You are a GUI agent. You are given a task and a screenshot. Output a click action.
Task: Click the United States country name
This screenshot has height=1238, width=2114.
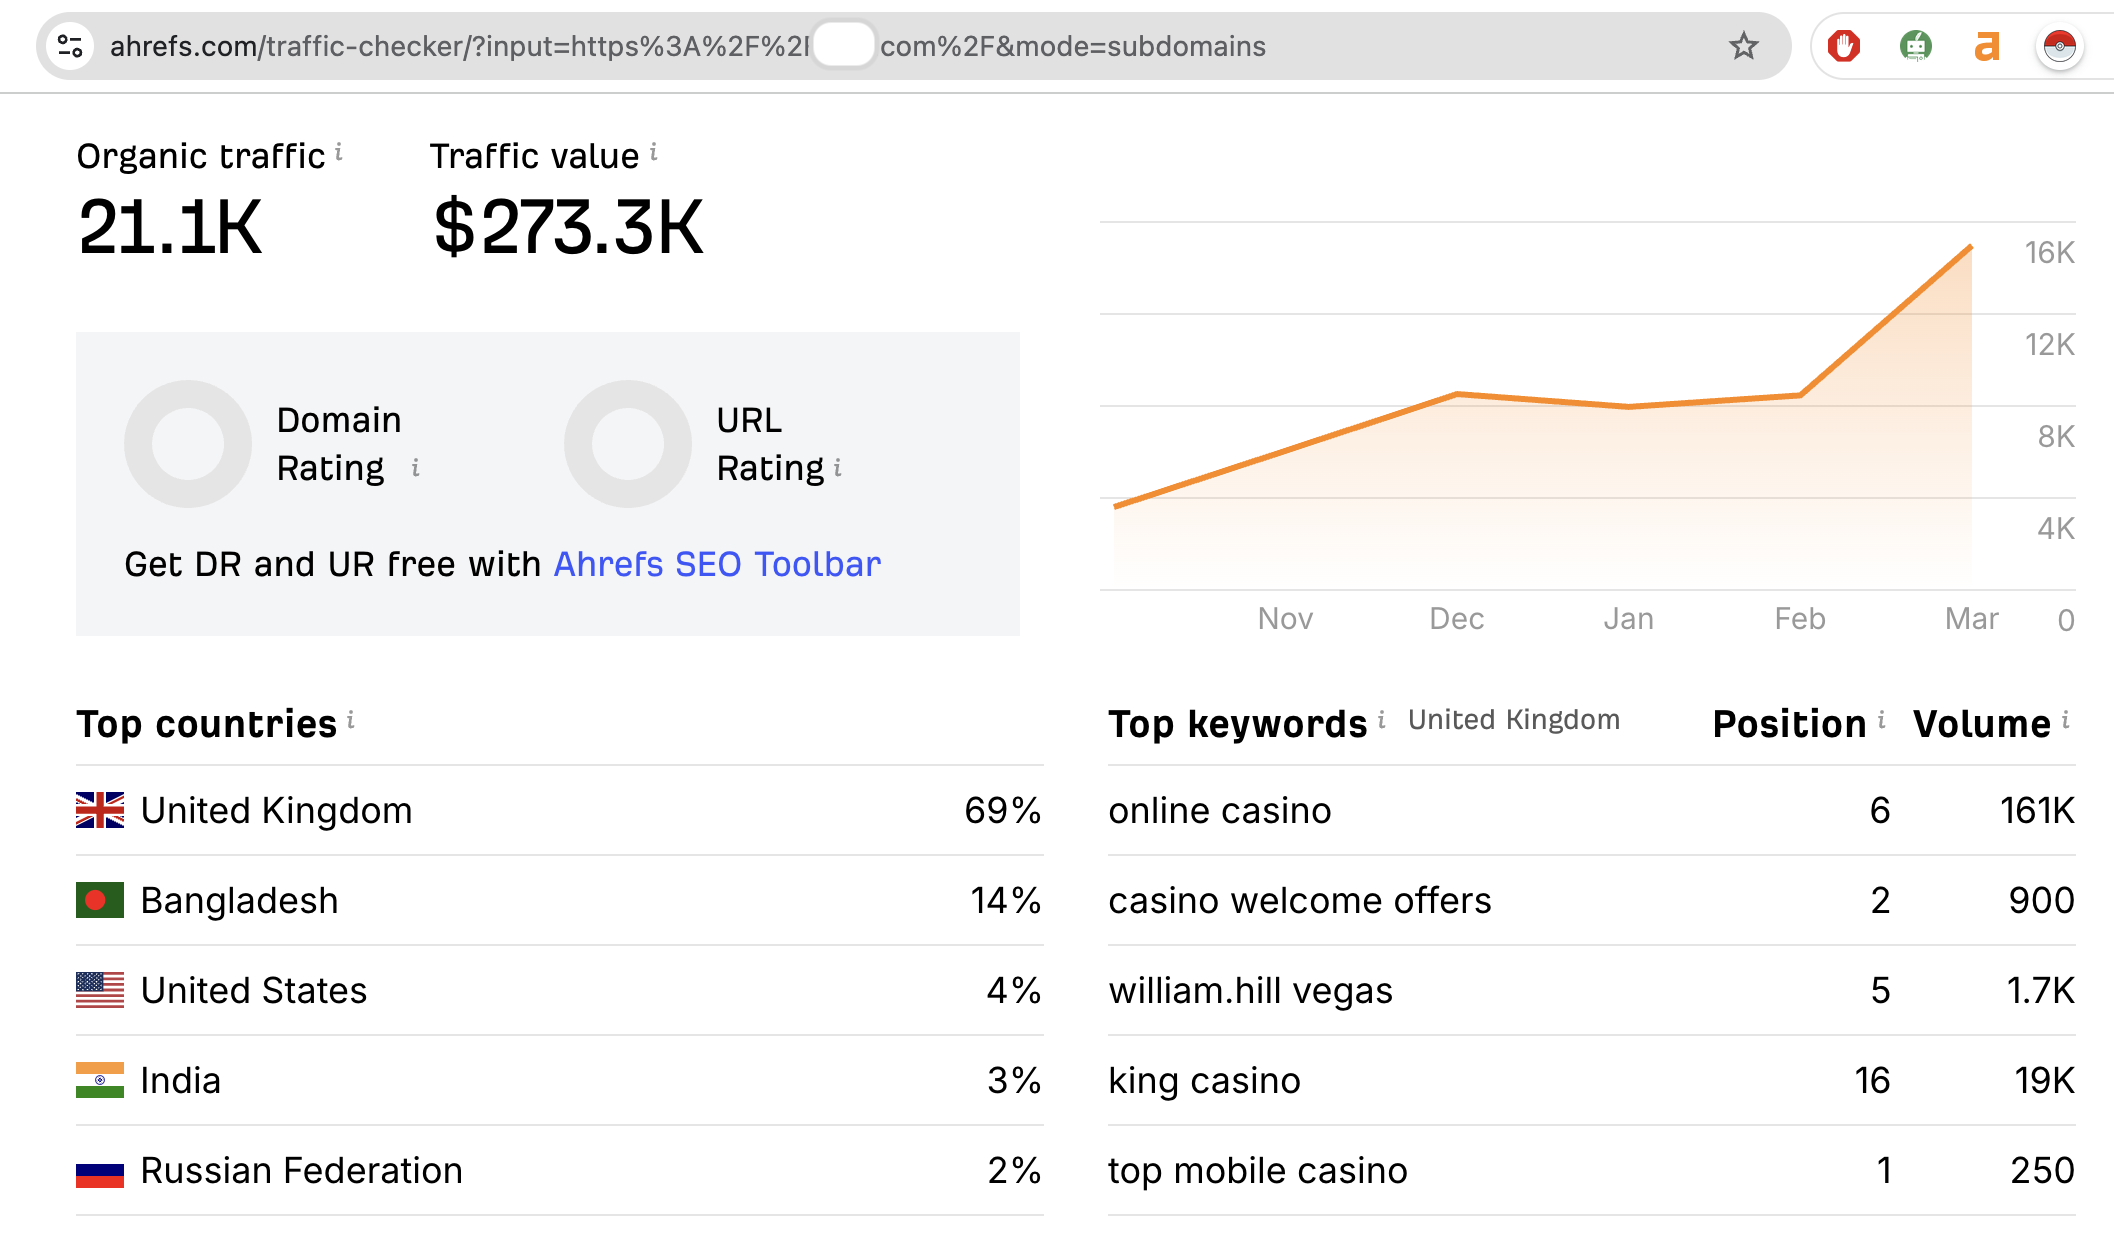[x=254, y=990]
